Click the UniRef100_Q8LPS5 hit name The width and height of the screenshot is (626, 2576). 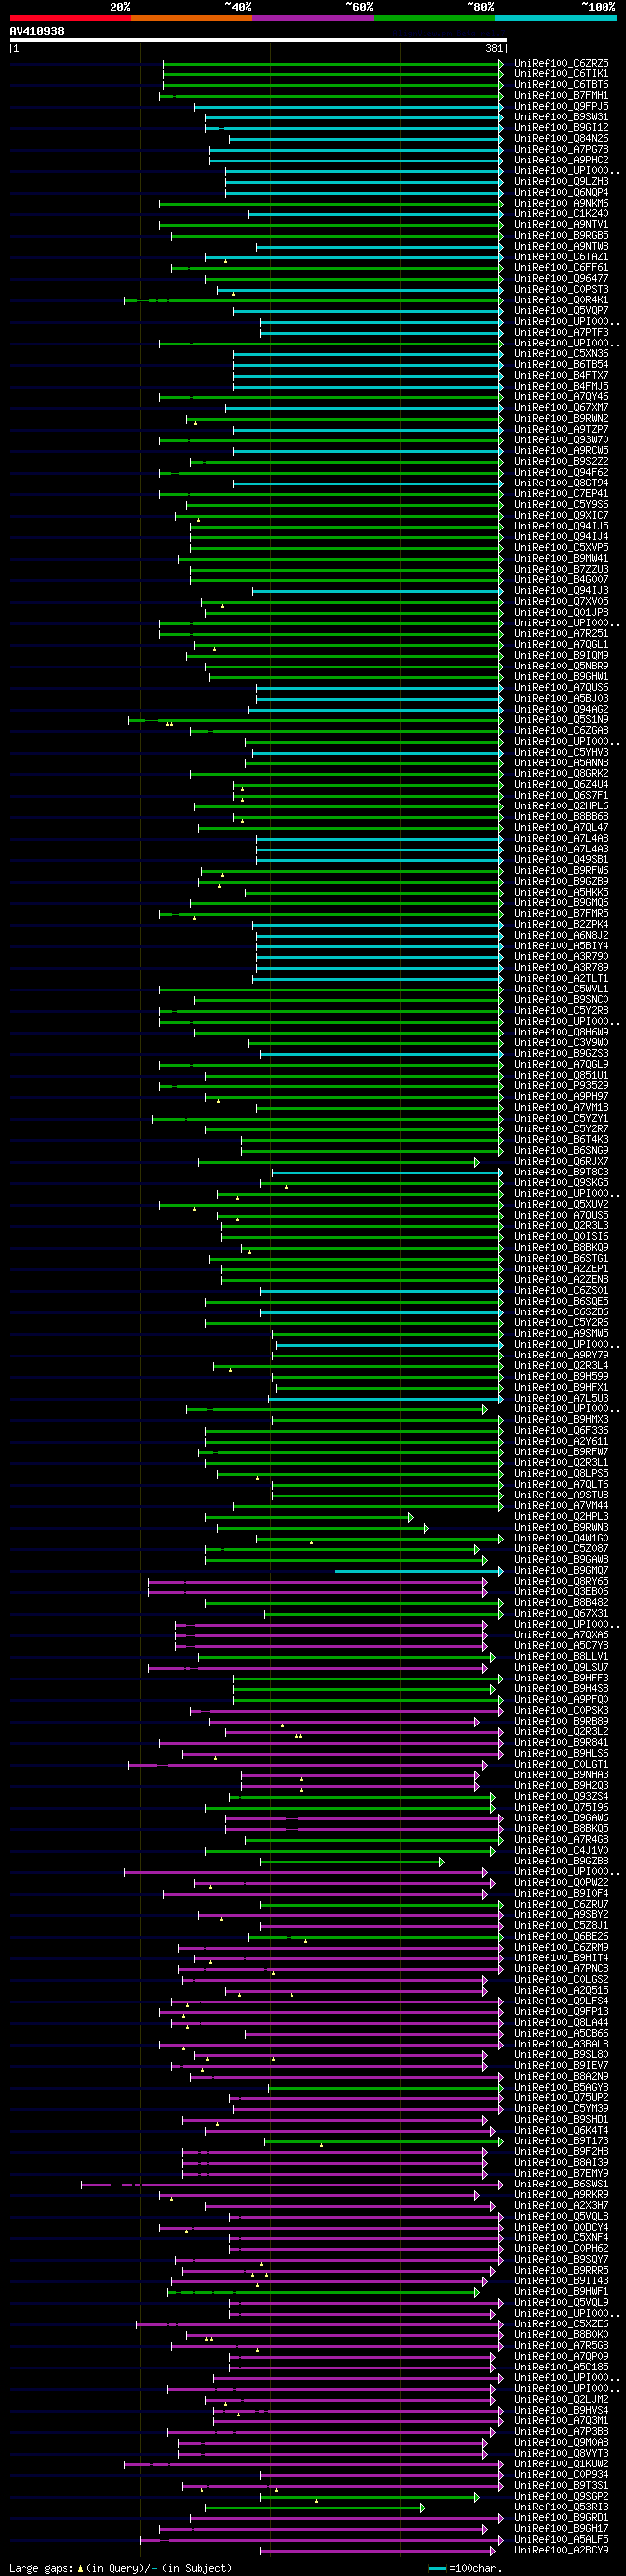[561, 1474]
